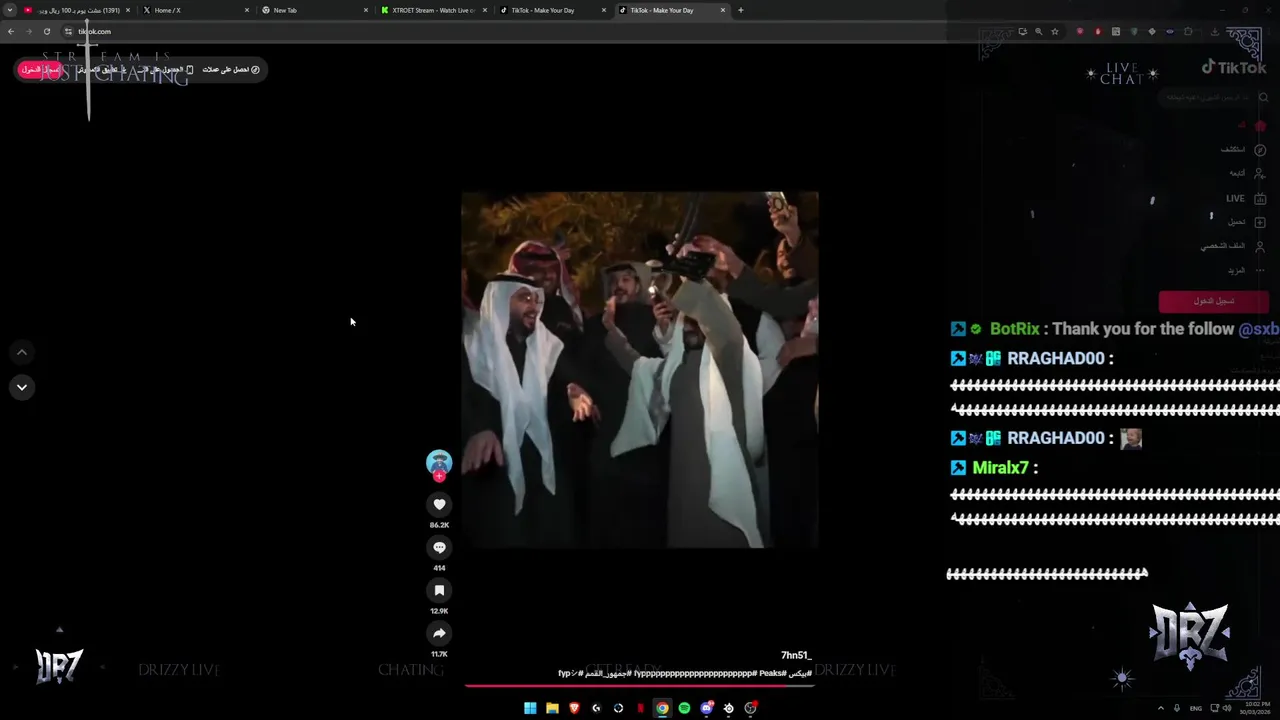Click browser forward arrow
This screenshot has width=1280, height=720.
(x=28, y=31)
